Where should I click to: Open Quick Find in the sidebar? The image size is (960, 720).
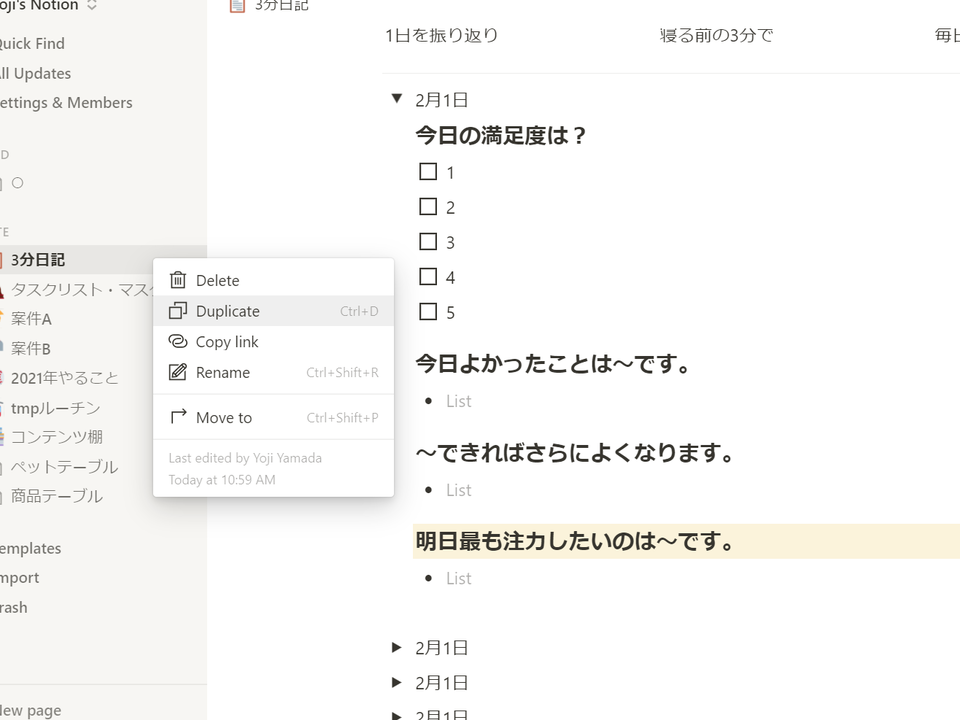tap(32, 43)
